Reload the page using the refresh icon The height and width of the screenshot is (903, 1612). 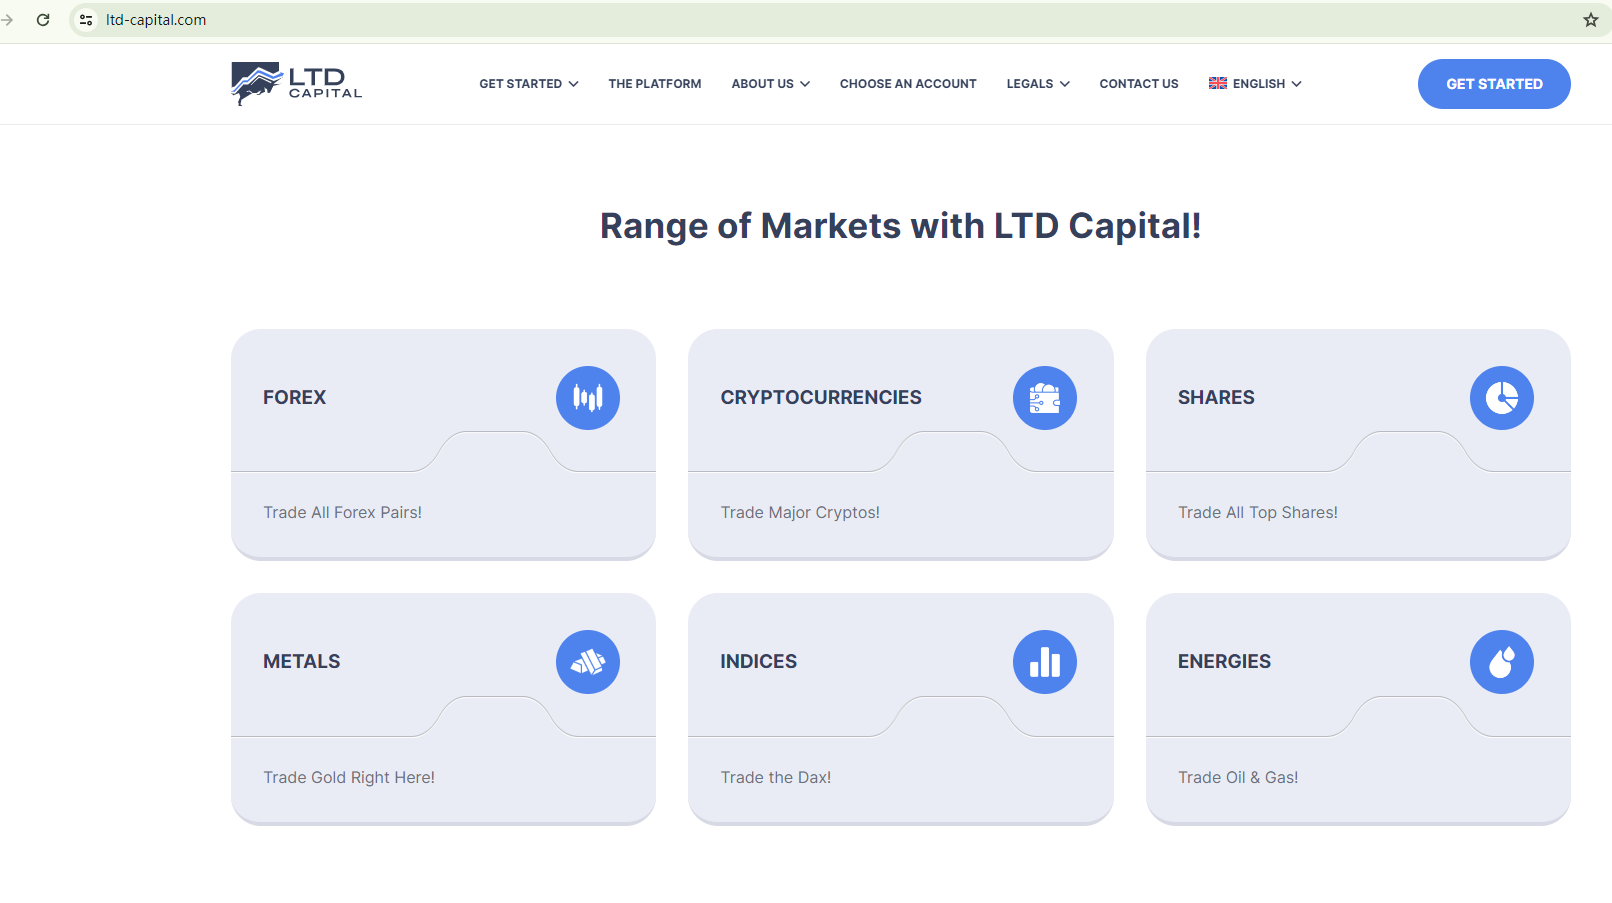(x=43, y=20)
